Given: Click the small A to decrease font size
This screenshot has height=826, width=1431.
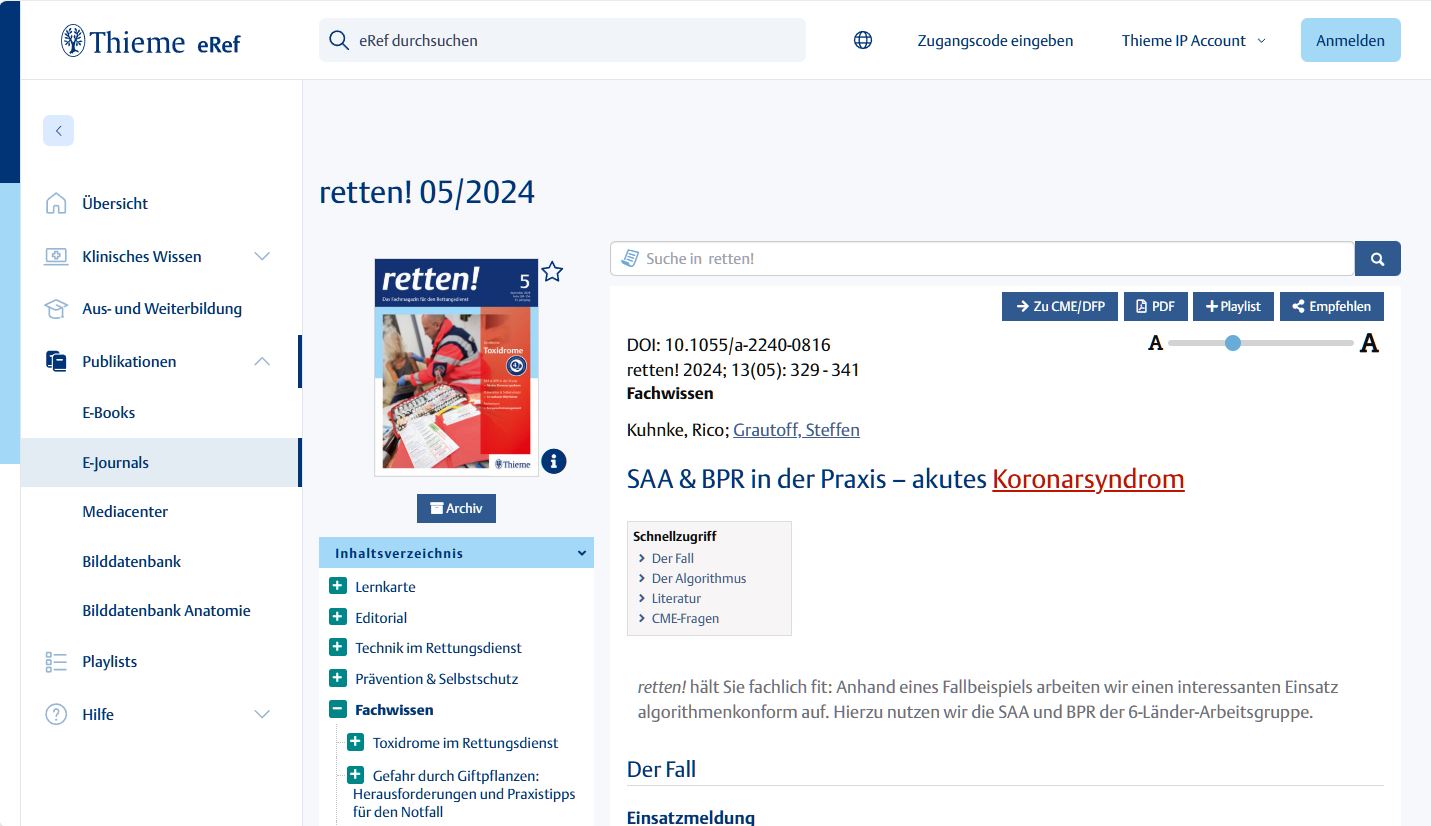Looking at the screenshot, I should [x=1156, y=344].
